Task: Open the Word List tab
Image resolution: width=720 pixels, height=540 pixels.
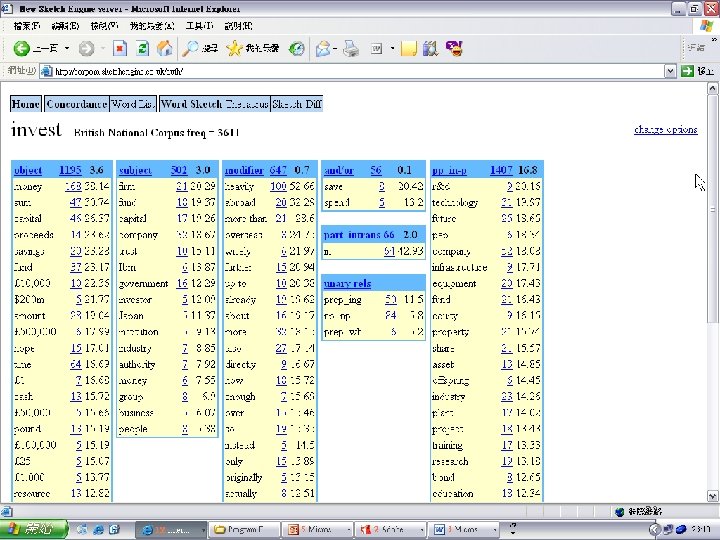Action: (x=133, y=104)
